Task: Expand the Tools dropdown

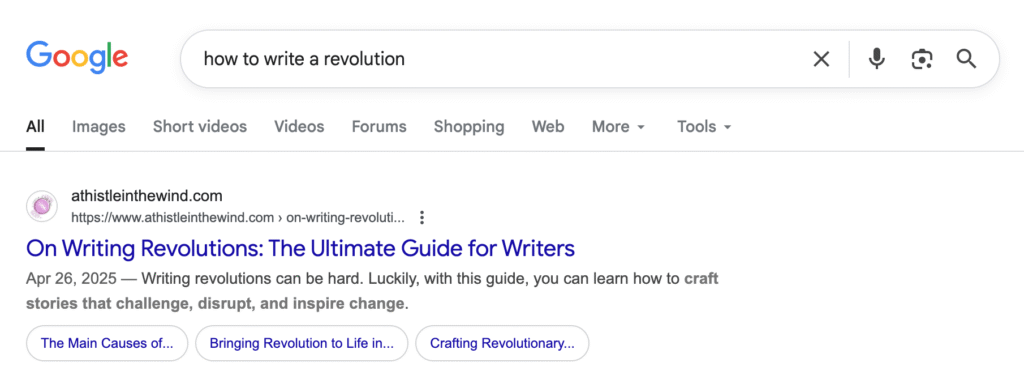Action: coord(704,127)
